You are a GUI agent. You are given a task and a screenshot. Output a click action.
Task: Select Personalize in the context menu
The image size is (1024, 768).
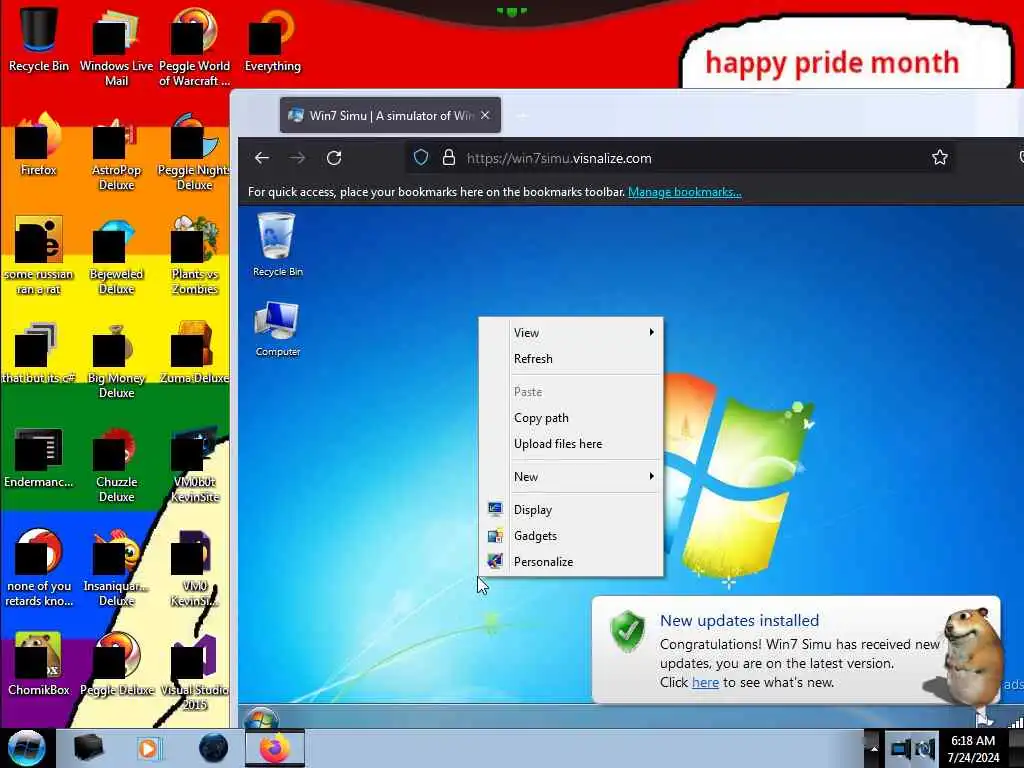pos(571,562)
